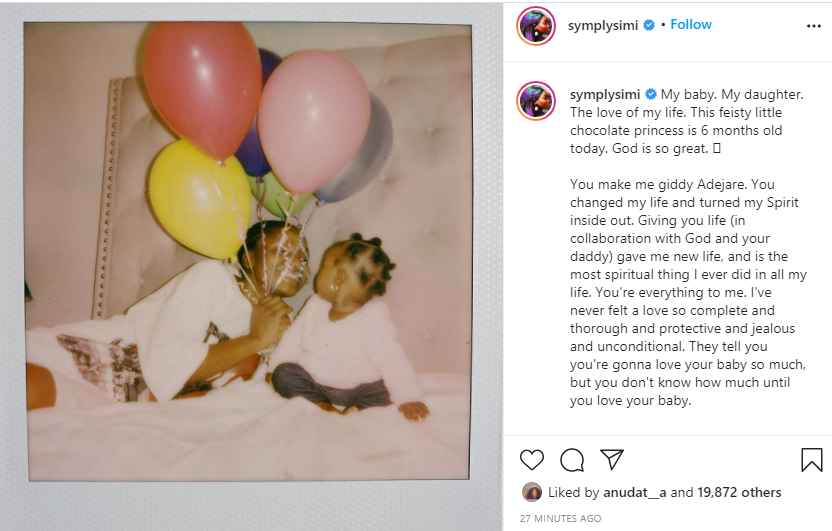The width and height of the screenshot is (832, 531).
Task: Click verified badge beside caption username
Action: (651, 94)
